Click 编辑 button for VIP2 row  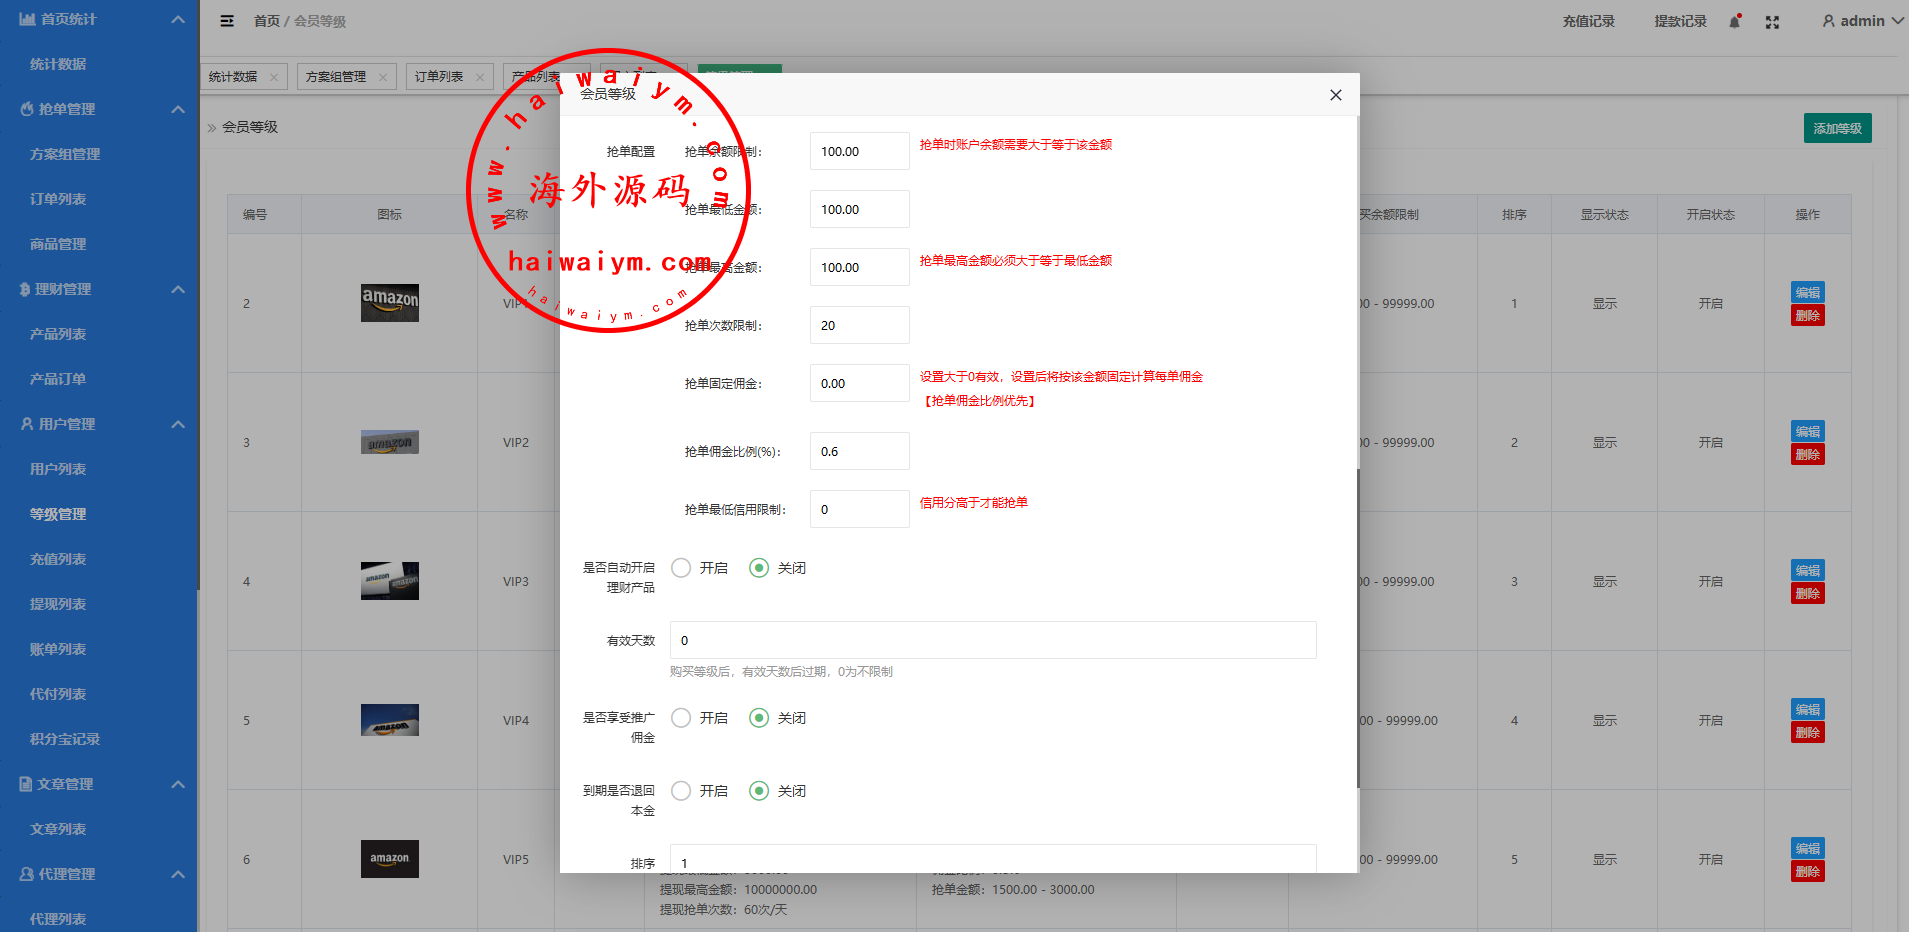(1807, 431)
